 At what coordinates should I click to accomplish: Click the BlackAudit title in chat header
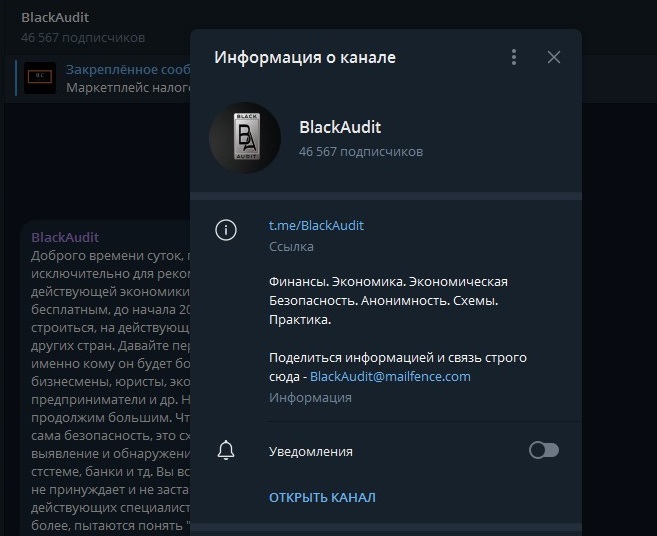point(55,18)
